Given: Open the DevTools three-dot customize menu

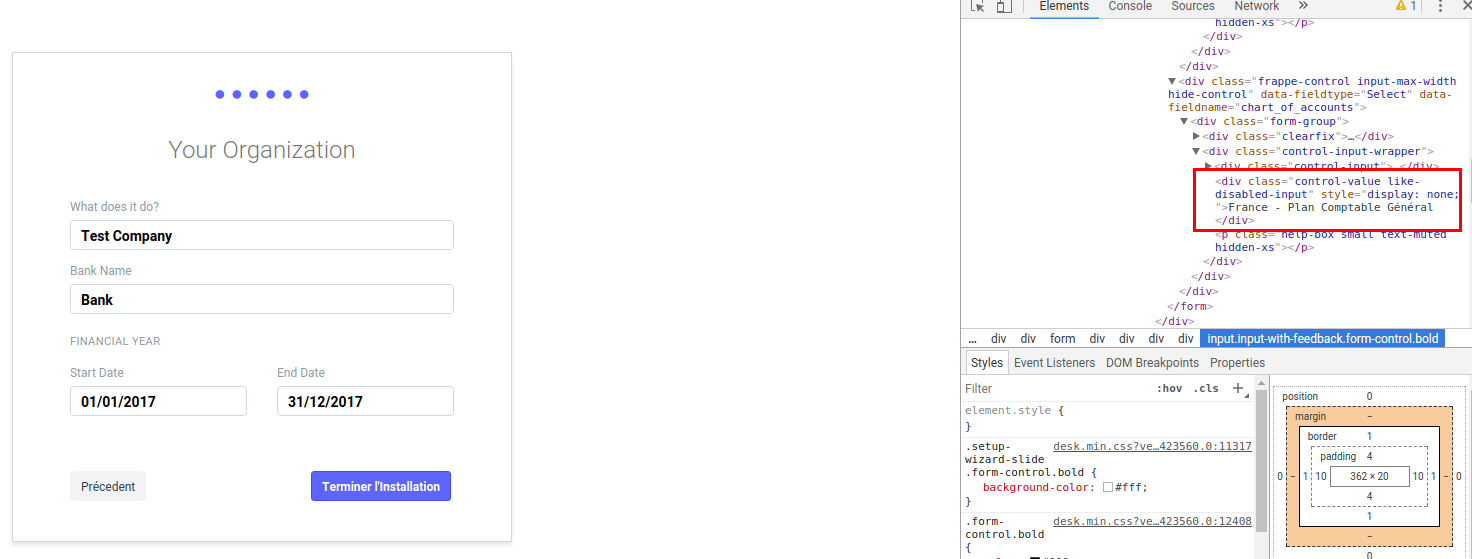Looking at the screenshot, I should 1440,6.
